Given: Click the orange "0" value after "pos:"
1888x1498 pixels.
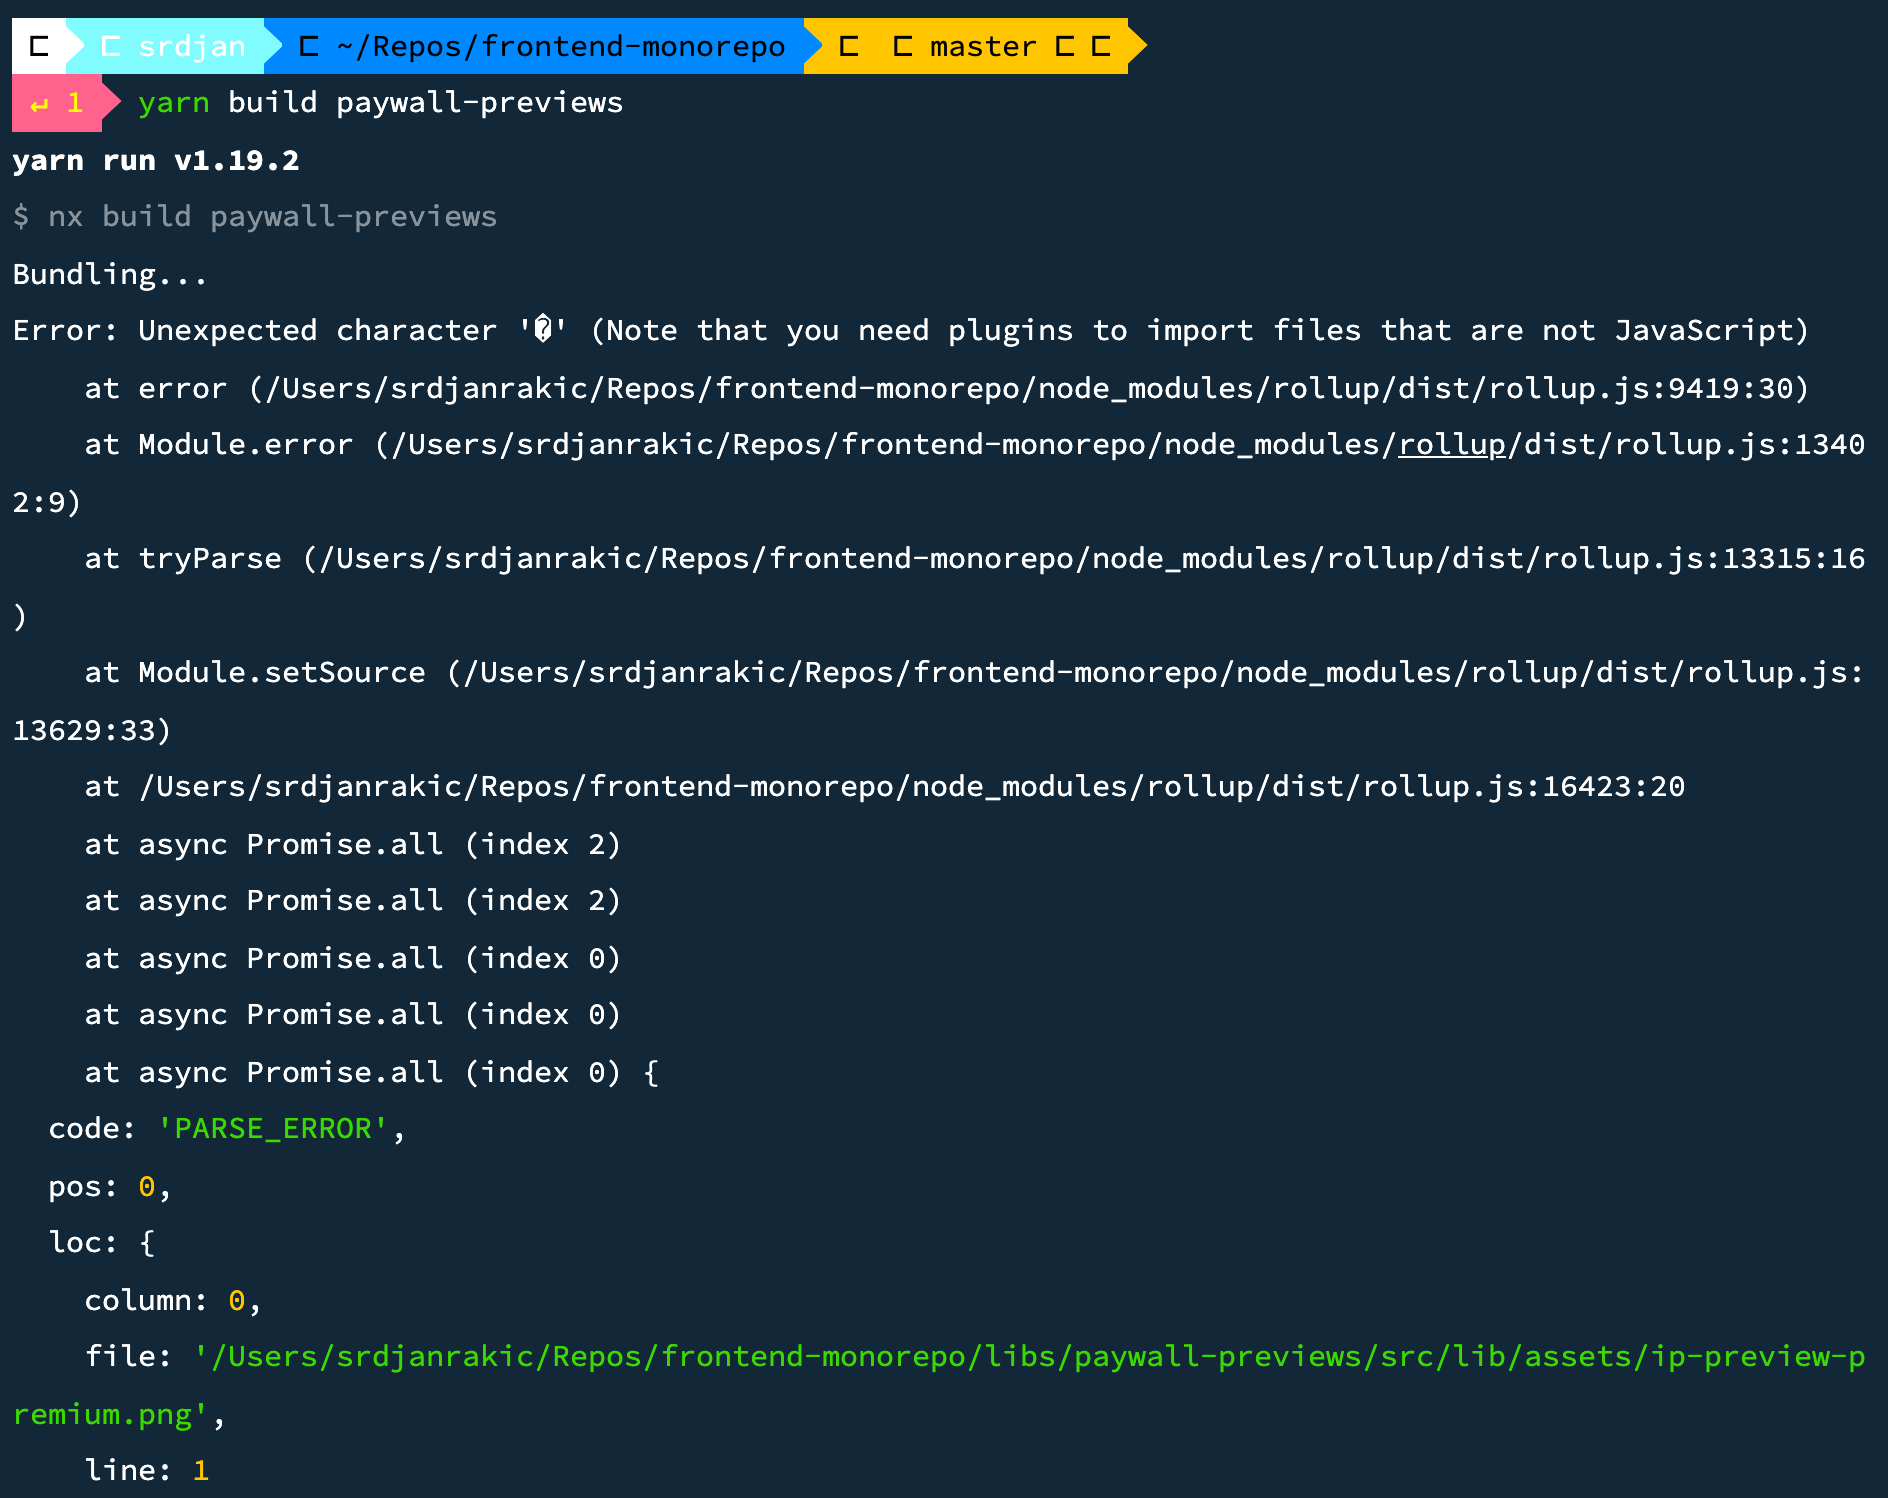Looking at the screenshot, I should 145,1186.
